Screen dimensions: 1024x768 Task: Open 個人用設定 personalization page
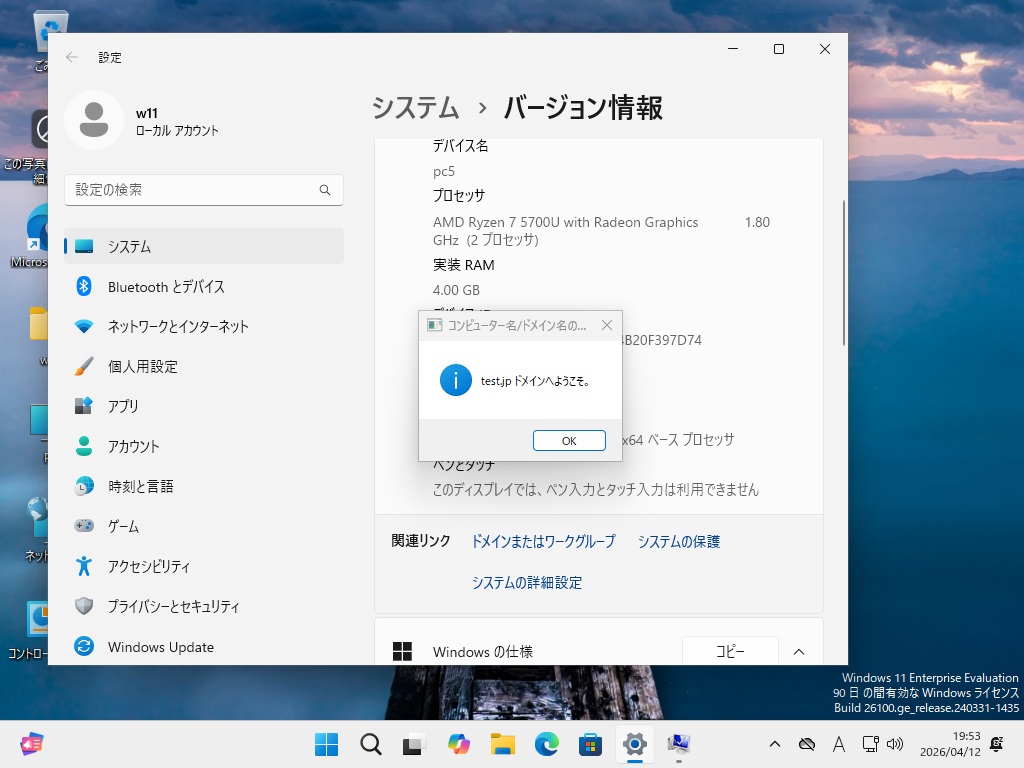[142, 367]
